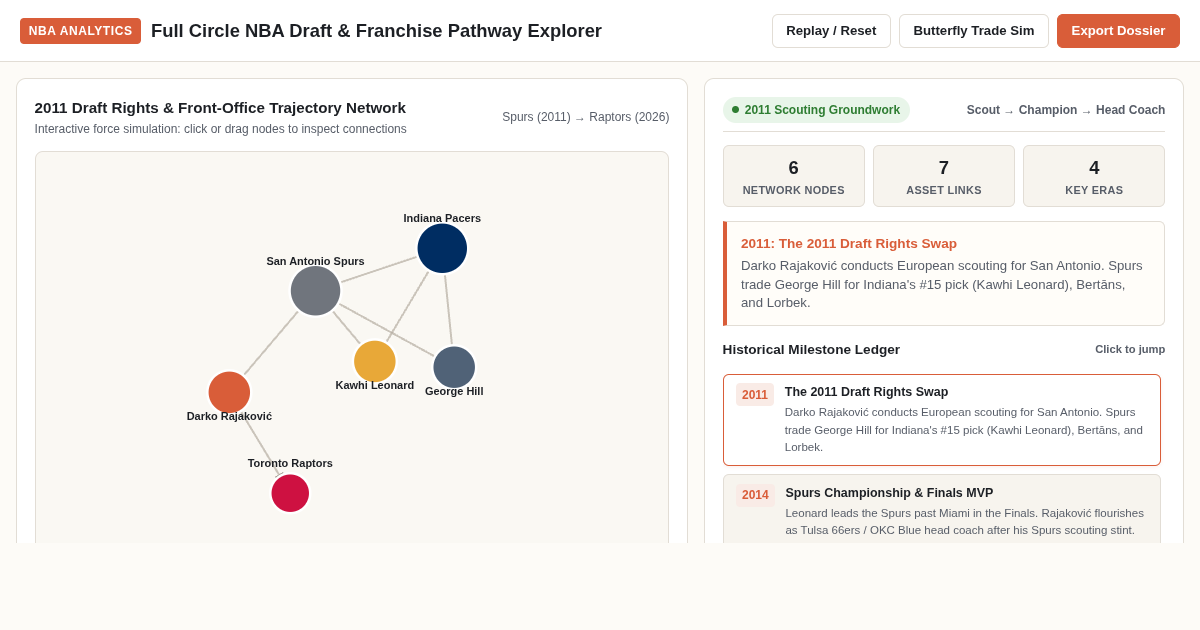The height and width of the screenshot is (630, 1200).
Task: Click the page title 'Full Circle NBA Draft'
Action: (x=376, y=31)
